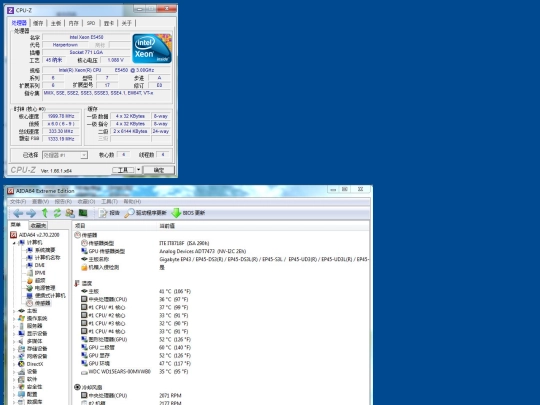This screenshot has width=540, height=405.
Task: Switch to the 关于 tab in CPU-Z
Action: [x=126, y=23]
